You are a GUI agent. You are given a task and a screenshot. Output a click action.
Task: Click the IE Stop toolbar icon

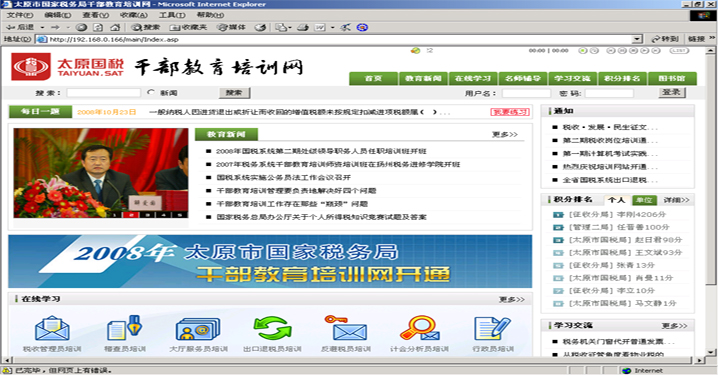point(81,27)
